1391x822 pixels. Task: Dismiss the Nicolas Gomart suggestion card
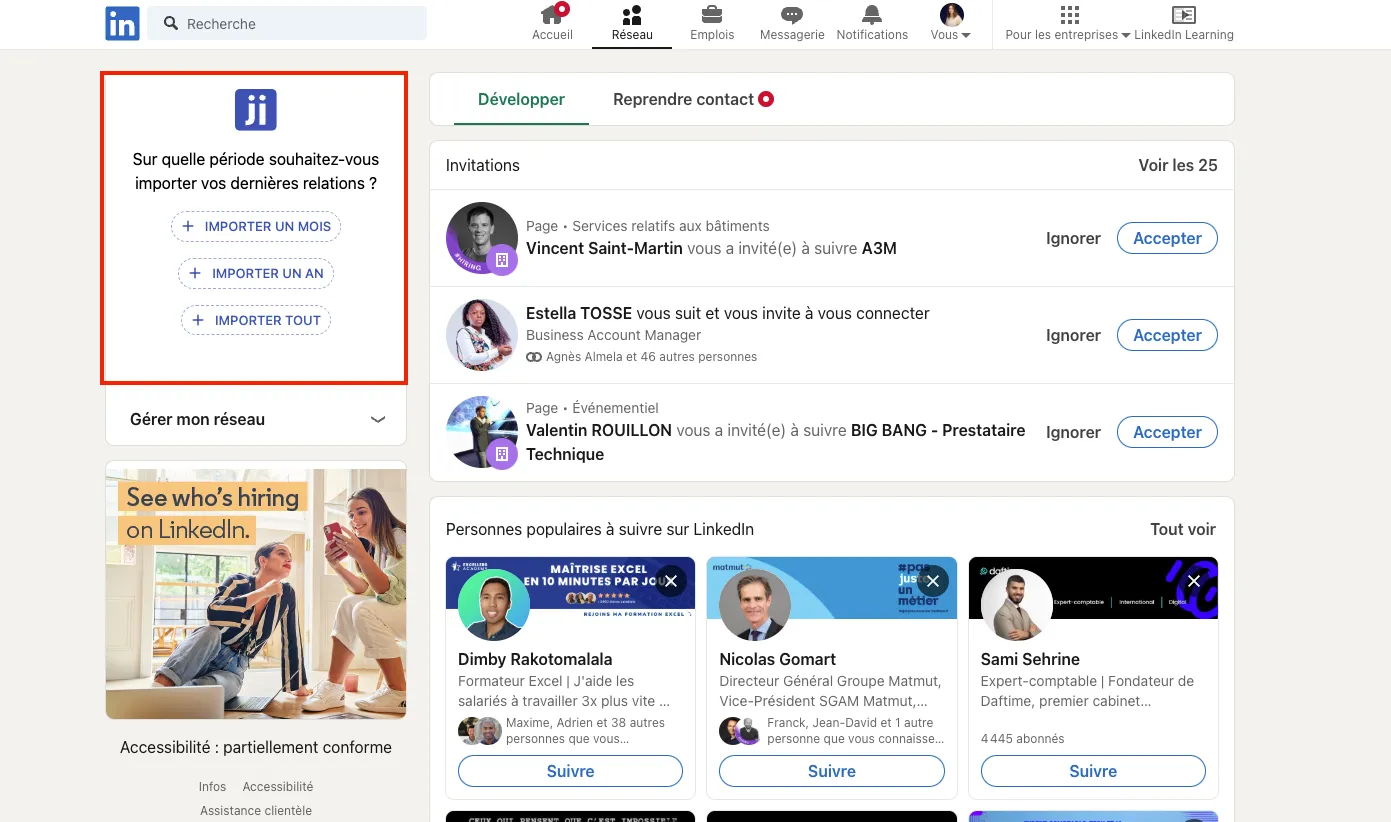[932, 581]
